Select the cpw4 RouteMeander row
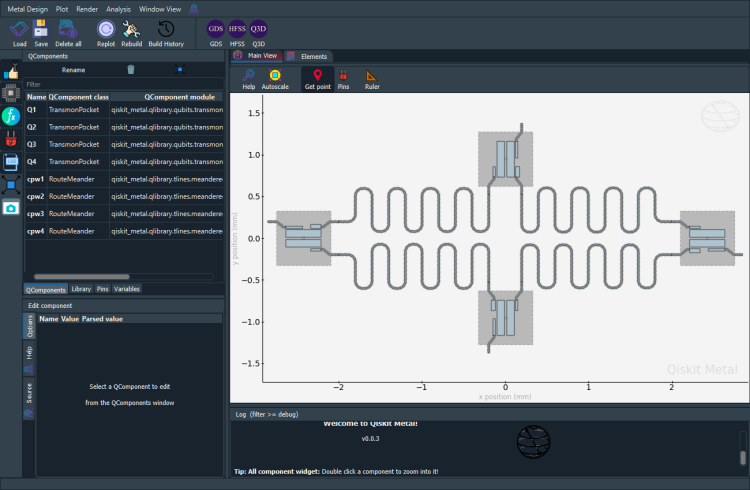This screenshot has height=490, width=750. point(124,231)
